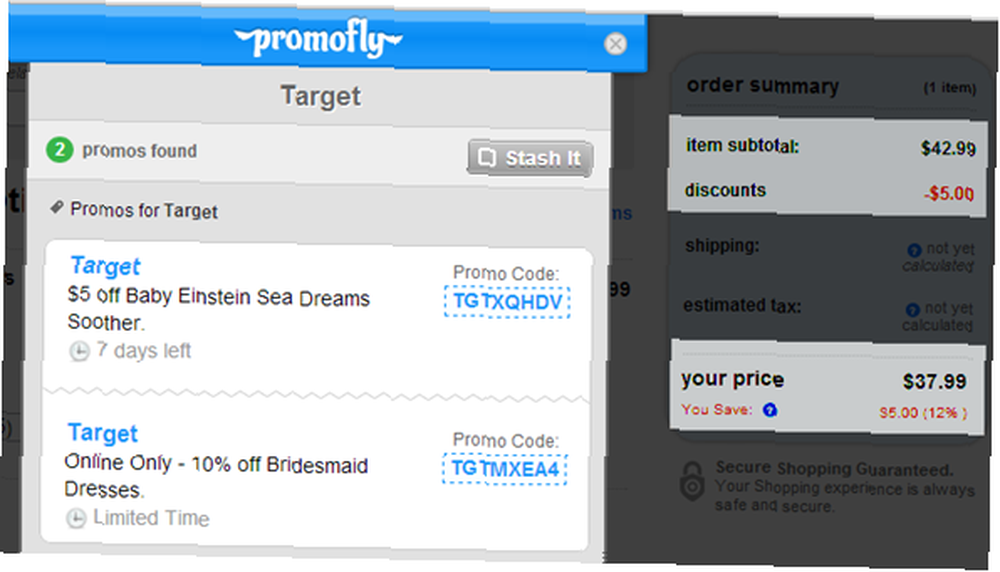This screenshot has width=1000, height=572.
Task: Click the Promofly logo in header
Action: coord(318,38)
